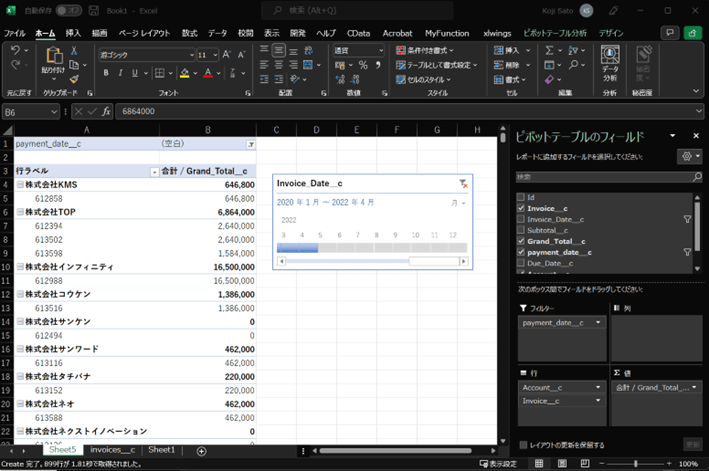Enable defer layout update checkbox
Viewport: 709px width, 471px height.
[x=524, y=444]
